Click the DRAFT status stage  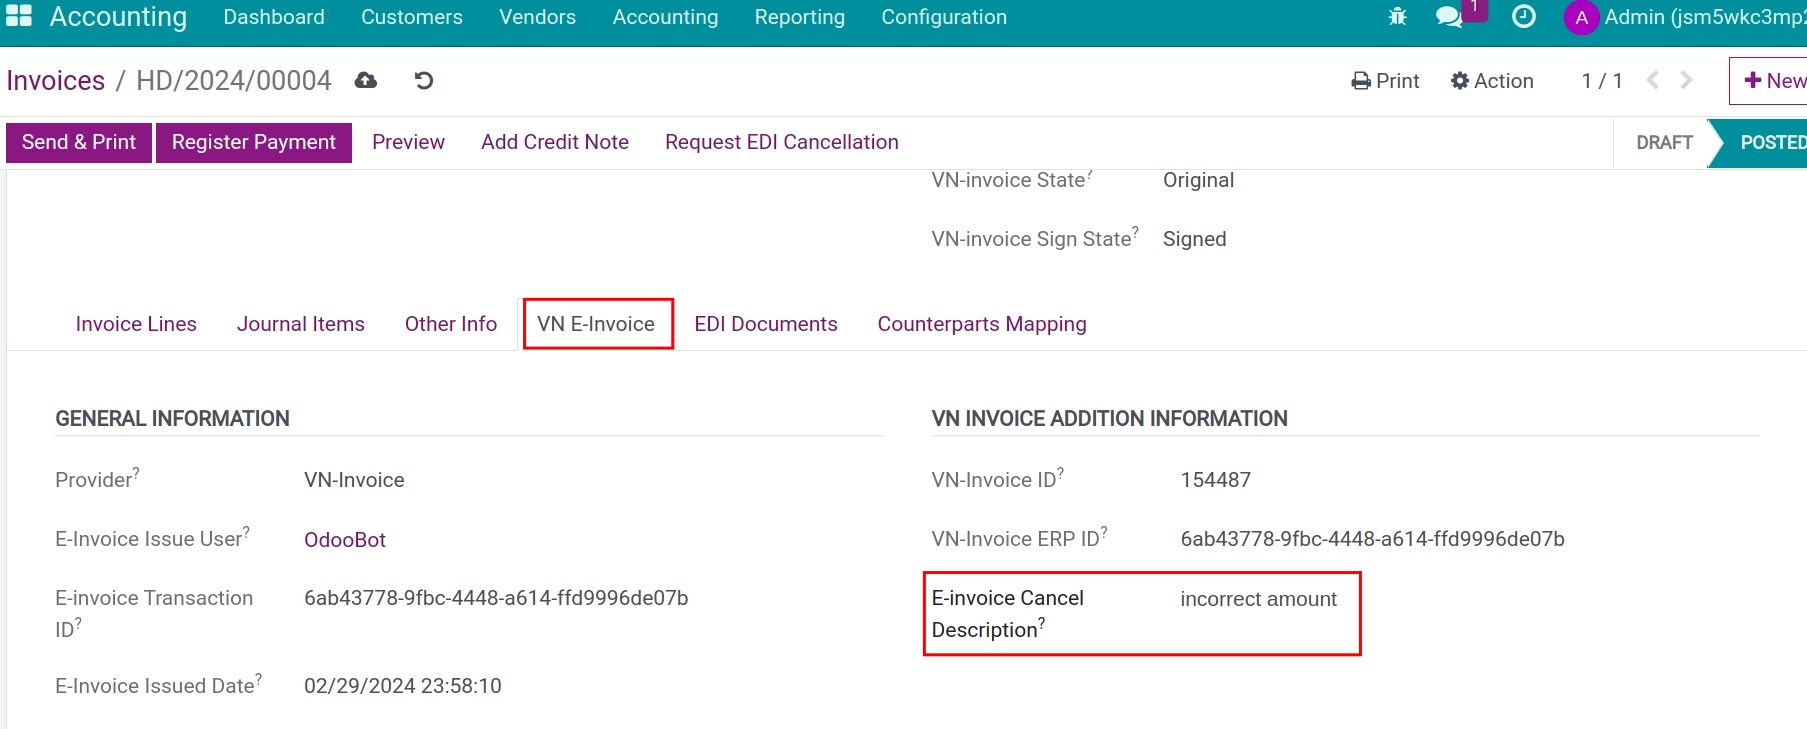coord(1664,142)
